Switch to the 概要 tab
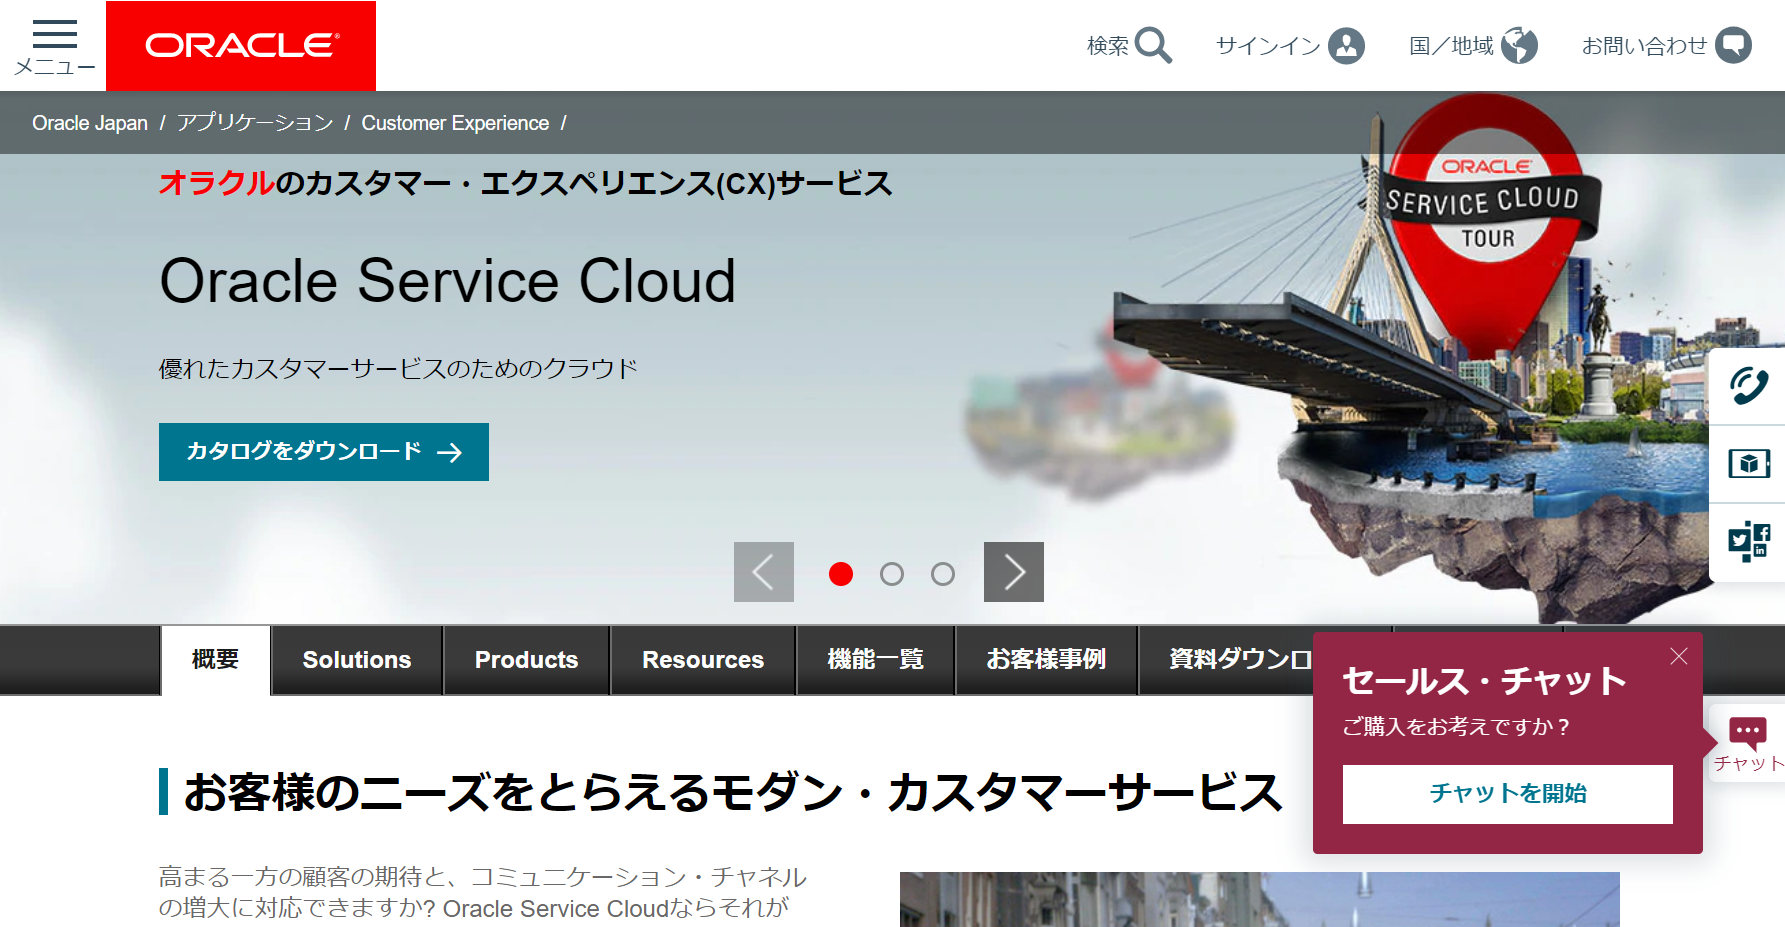1785x927 pixels. [216, 660]
